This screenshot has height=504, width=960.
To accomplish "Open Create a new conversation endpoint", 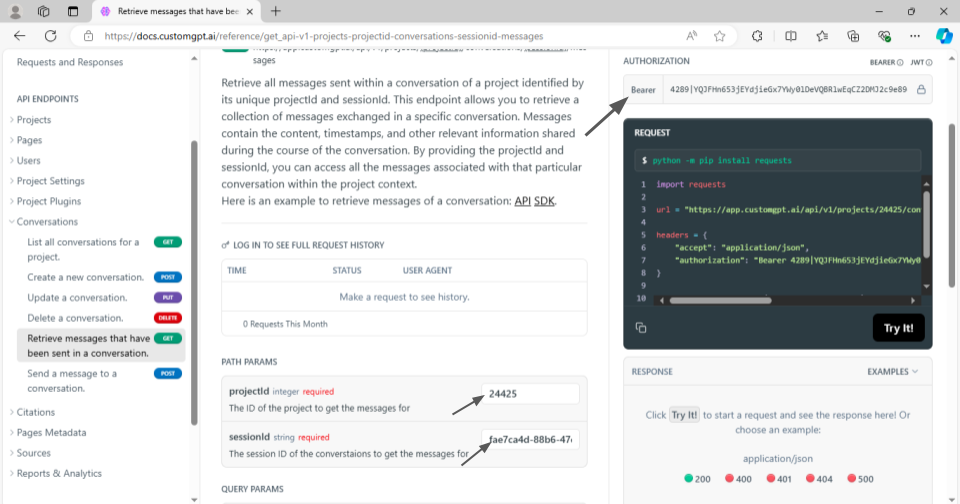I will click(103, 277).
